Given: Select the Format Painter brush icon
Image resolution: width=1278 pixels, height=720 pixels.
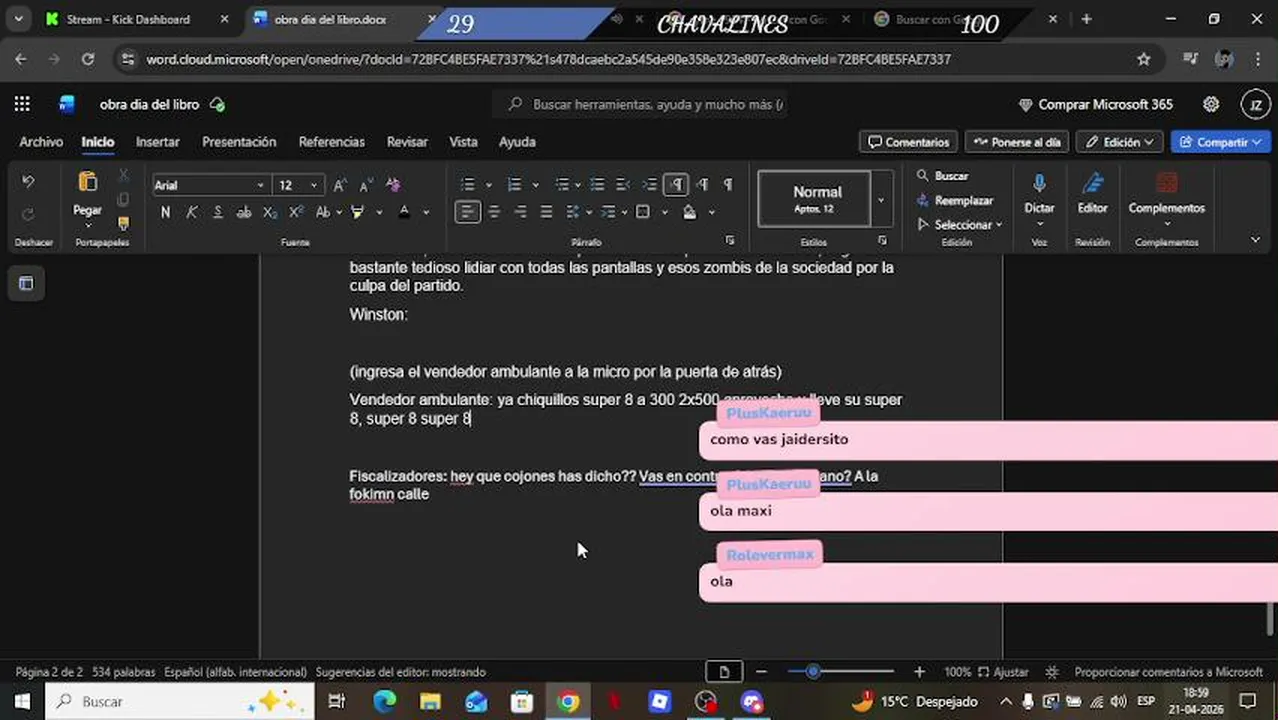Looking at the screenshot, I should point(123,223).
